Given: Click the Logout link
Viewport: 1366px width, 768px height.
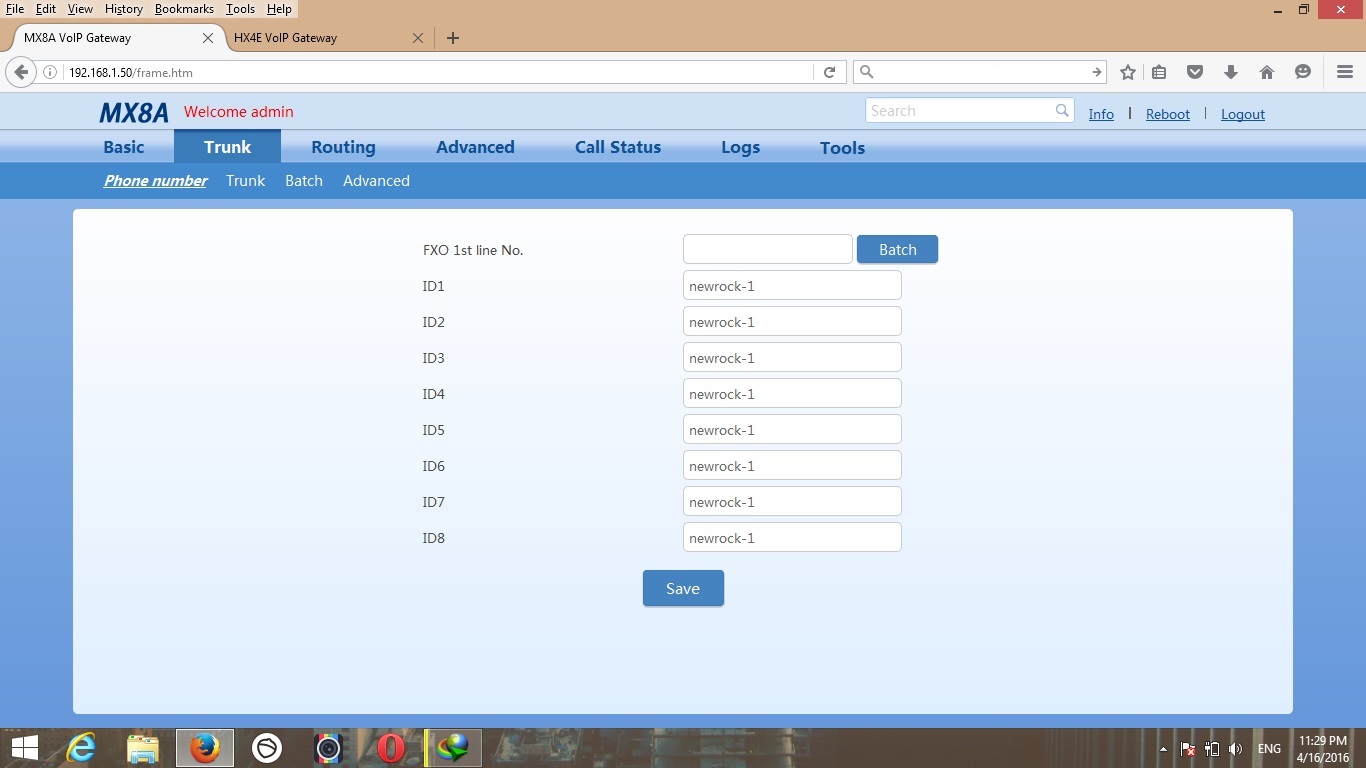Looking at the screenshot, I should pyautogui.click(x=1242, y=114).
